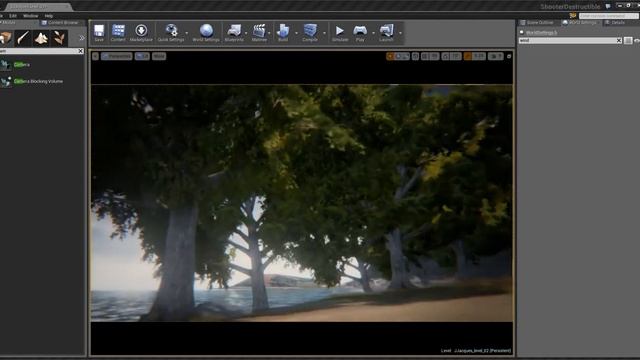This screenshot has height=360, width=640.
Task: Open viewport options arrow menu
Action: point(95,56)
